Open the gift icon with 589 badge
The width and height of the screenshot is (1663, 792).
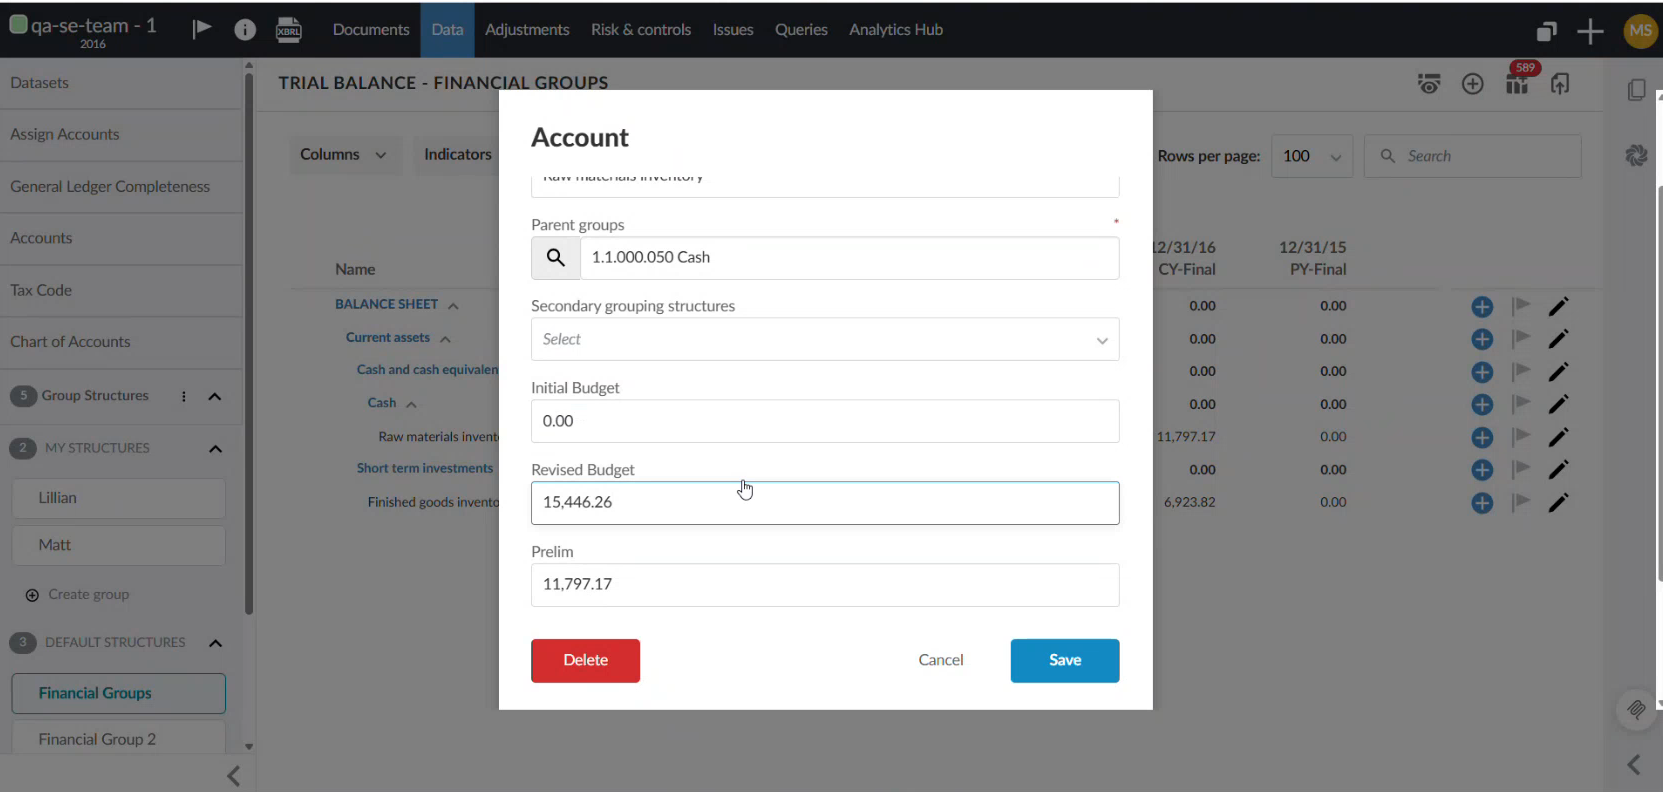click(x=1517, y=85)
